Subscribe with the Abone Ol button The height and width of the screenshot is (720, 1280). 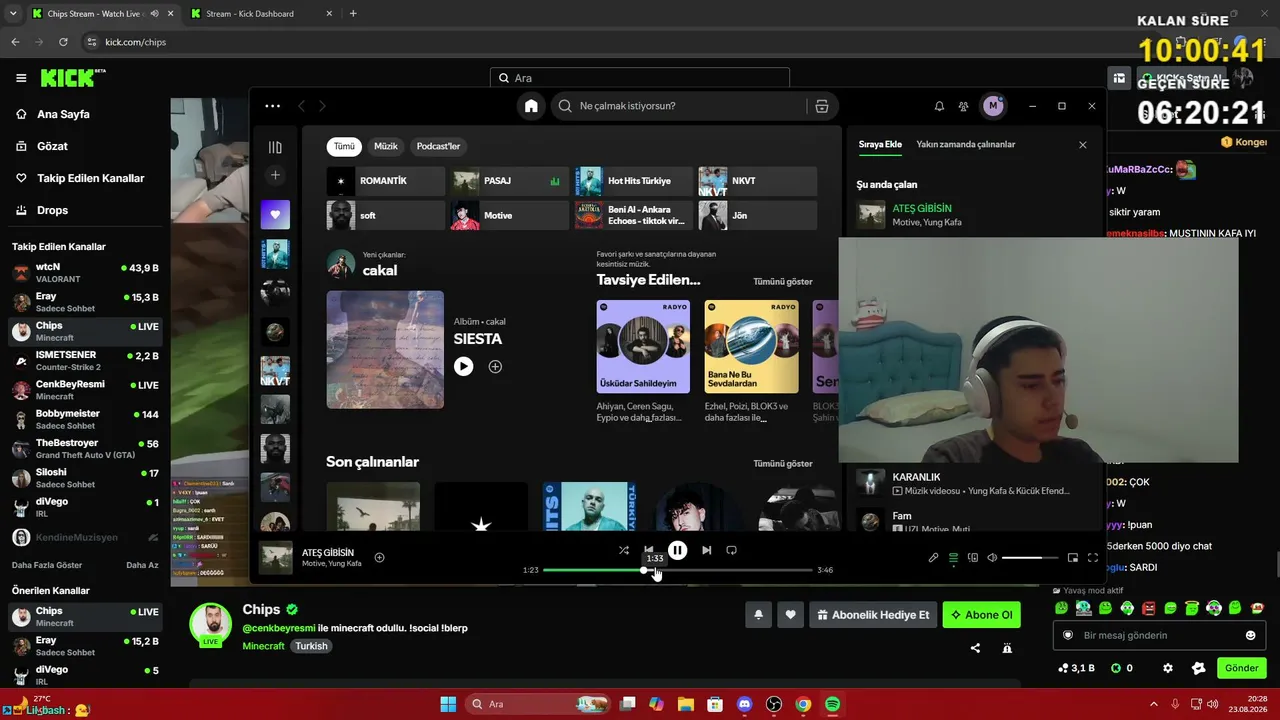(981, 615)
